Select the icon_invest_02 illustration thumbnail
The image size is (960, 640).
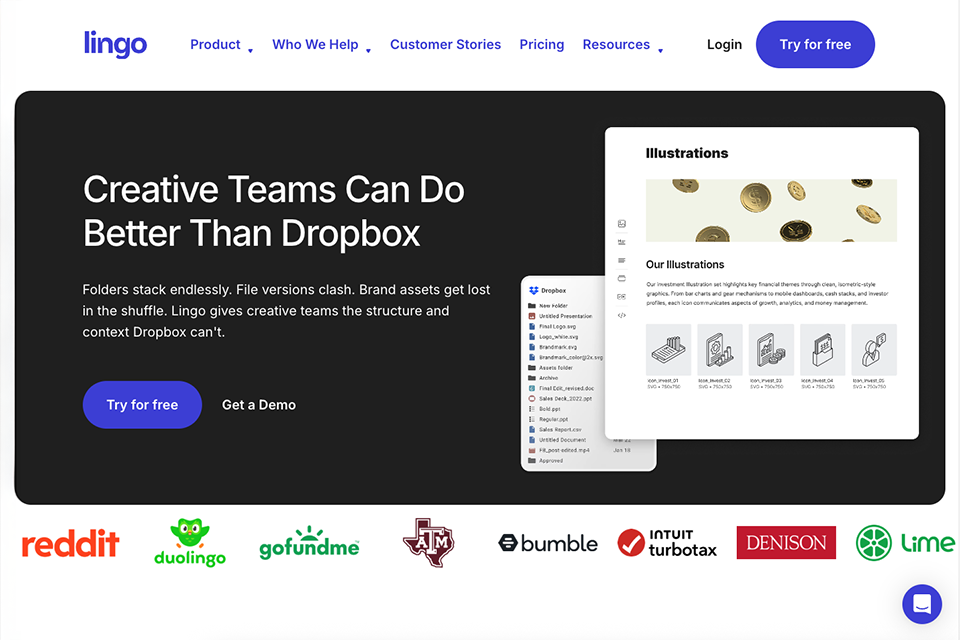[720, 350]
